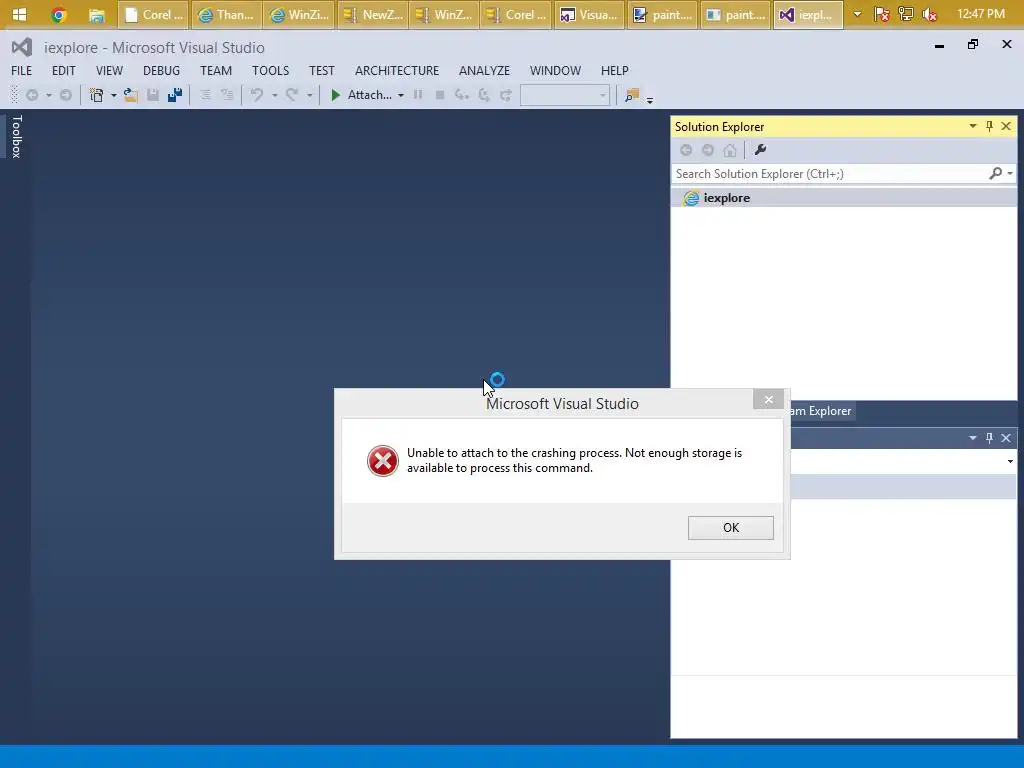The width and height of the screenshot is (1024, 768).
Task: Open the DEBUG menu
Action: click(x=161, y=71)
